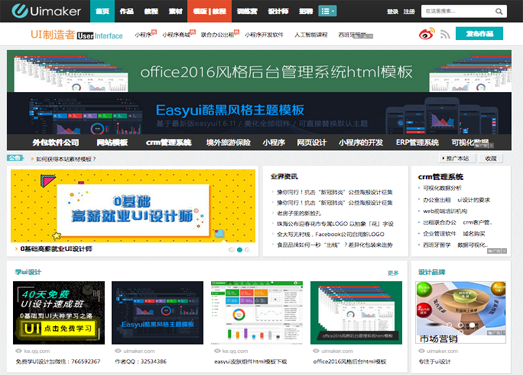Open the 0基础高薪就业UI设计师 yellow slide
Viewport: 523px width, 375px height.
pyautogui.click(x=133, y=206)
